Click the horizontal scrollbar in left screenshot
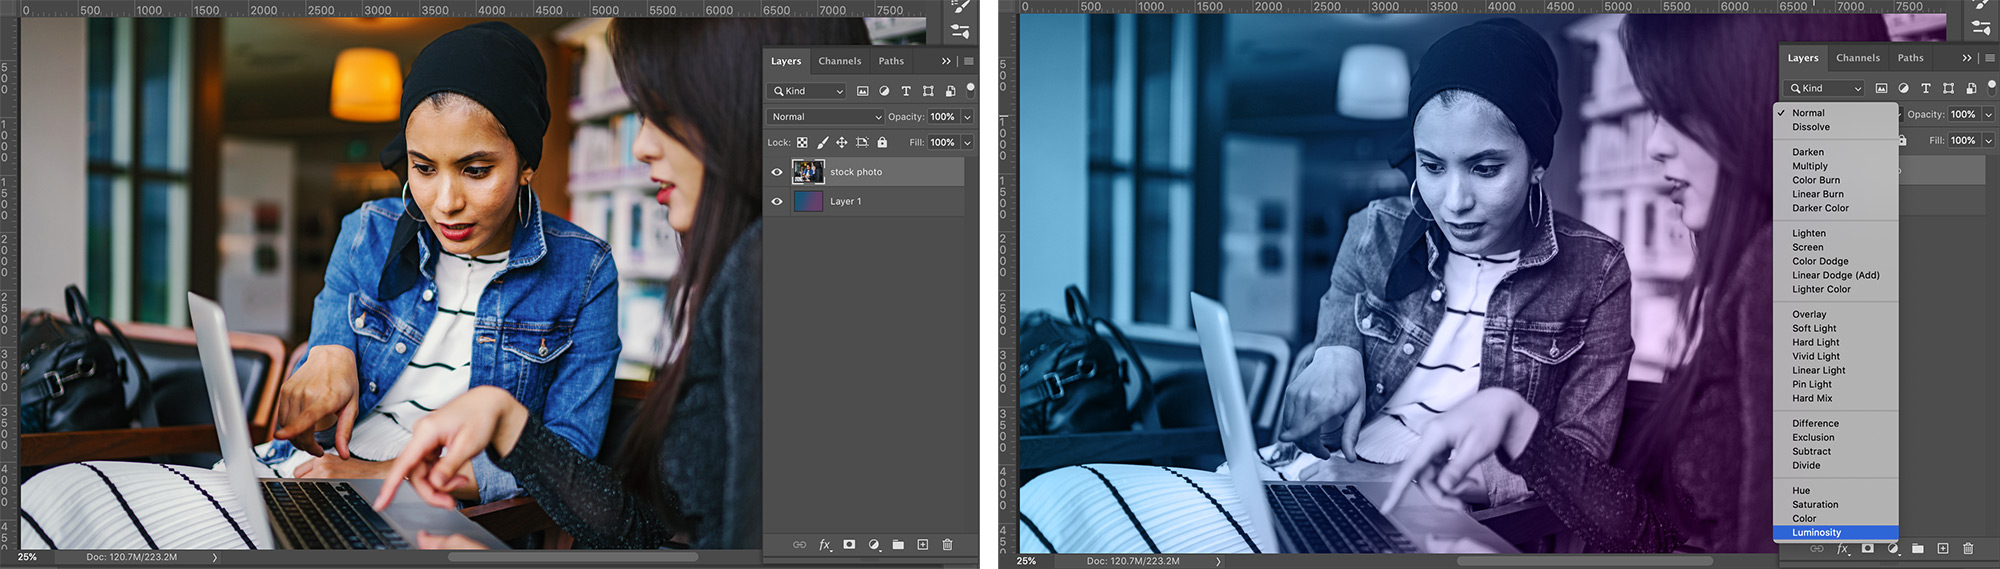Image resolution: width=2000 pixels, height=569 pixels. pyautogui.click(x=572, y=557)
